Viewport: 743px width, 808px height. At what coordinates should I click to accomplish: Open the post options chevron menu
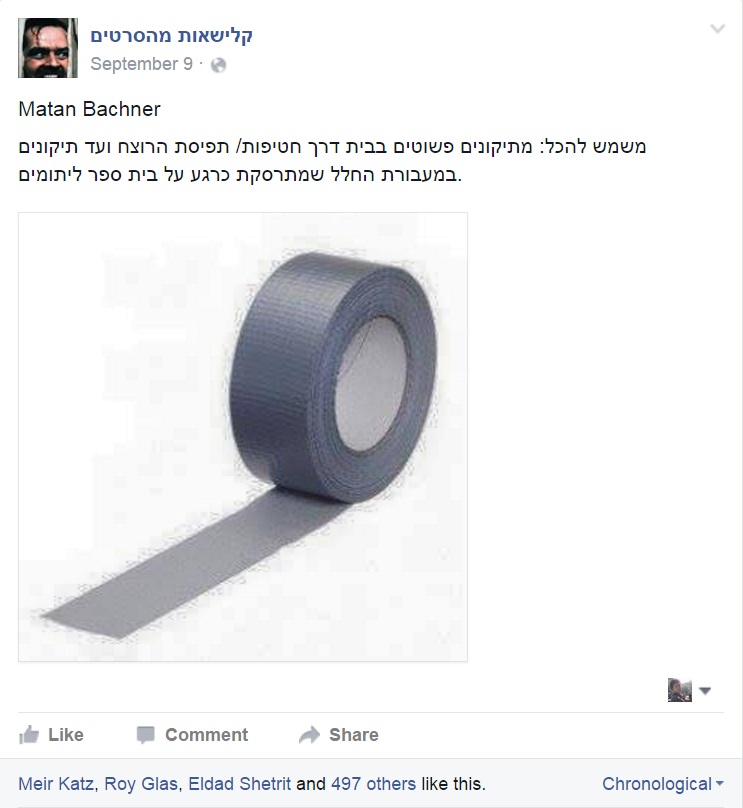(717, 29)
